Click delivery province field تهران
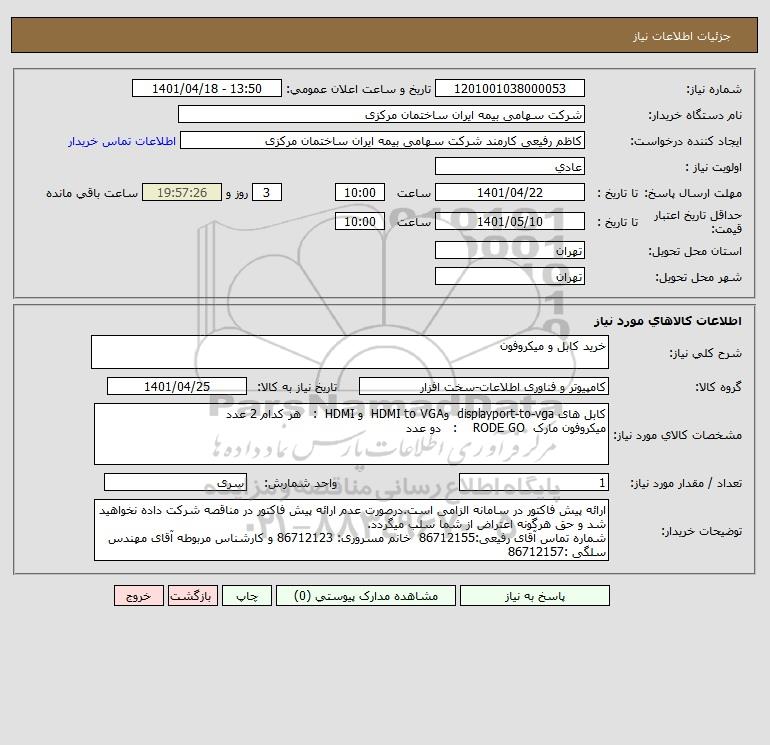This screenshot has width=770, height=745. [510, 250]
